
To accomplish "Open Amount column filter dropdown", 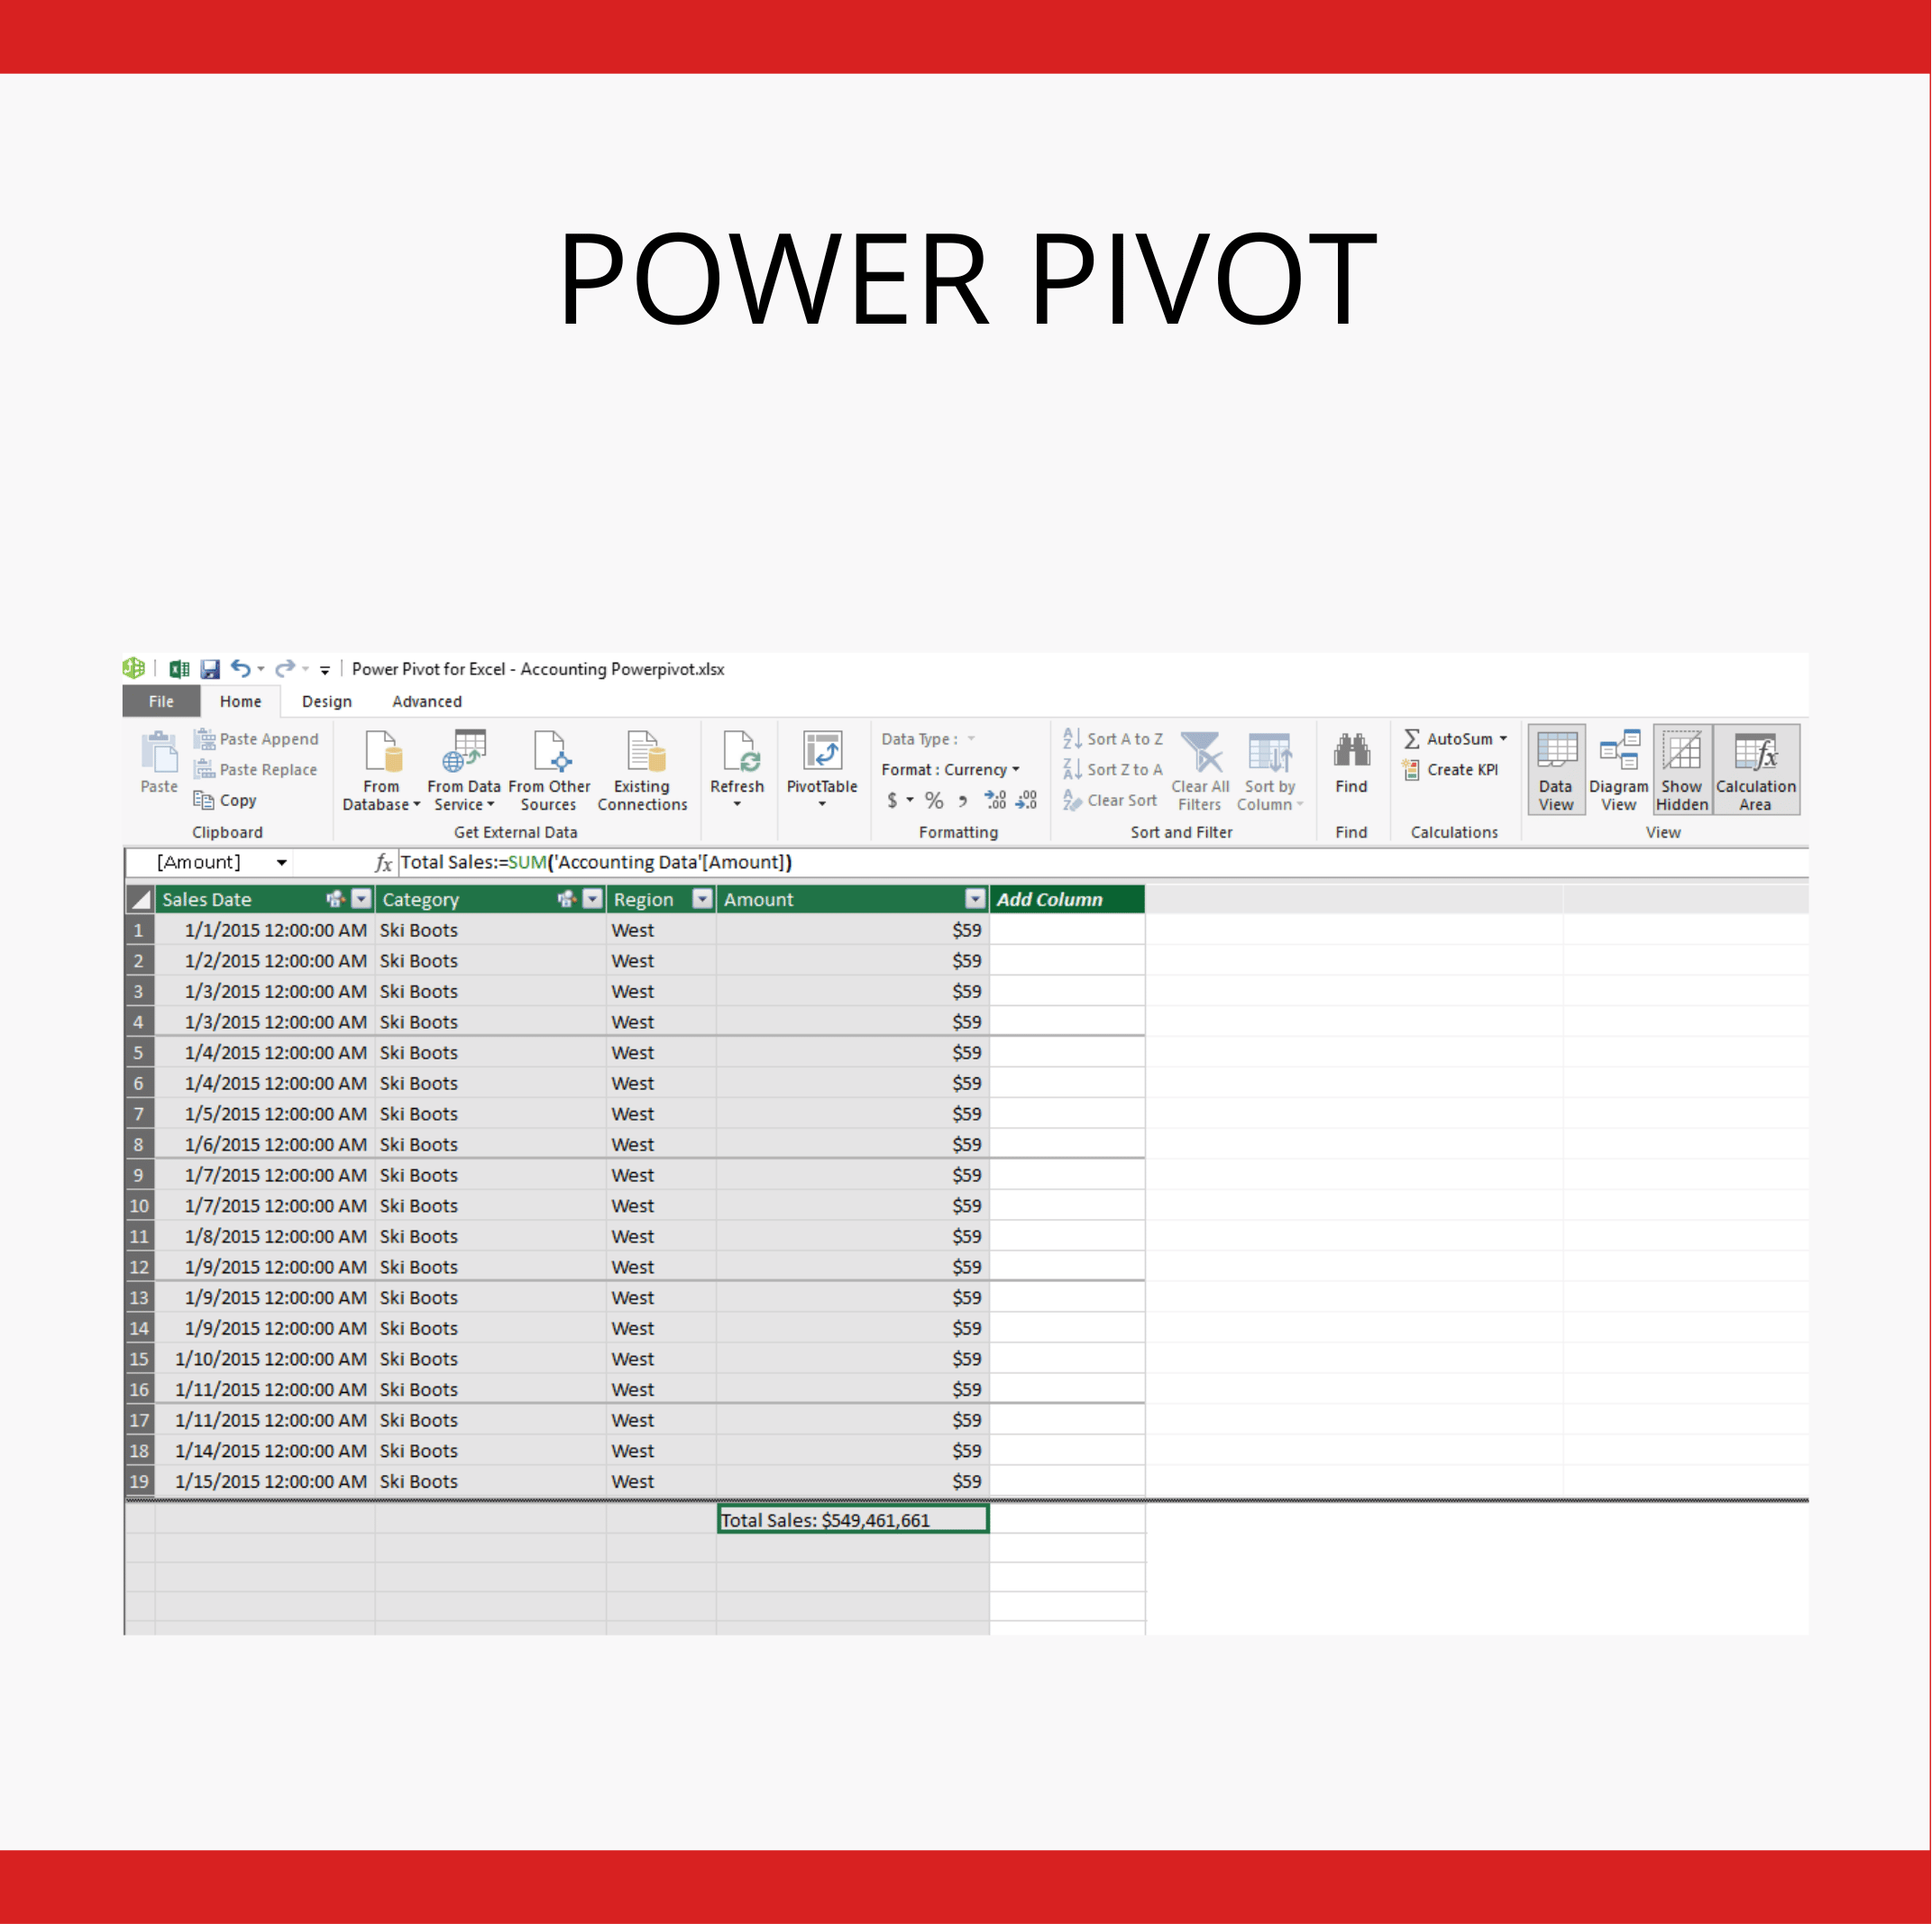I will coord(975,899).
